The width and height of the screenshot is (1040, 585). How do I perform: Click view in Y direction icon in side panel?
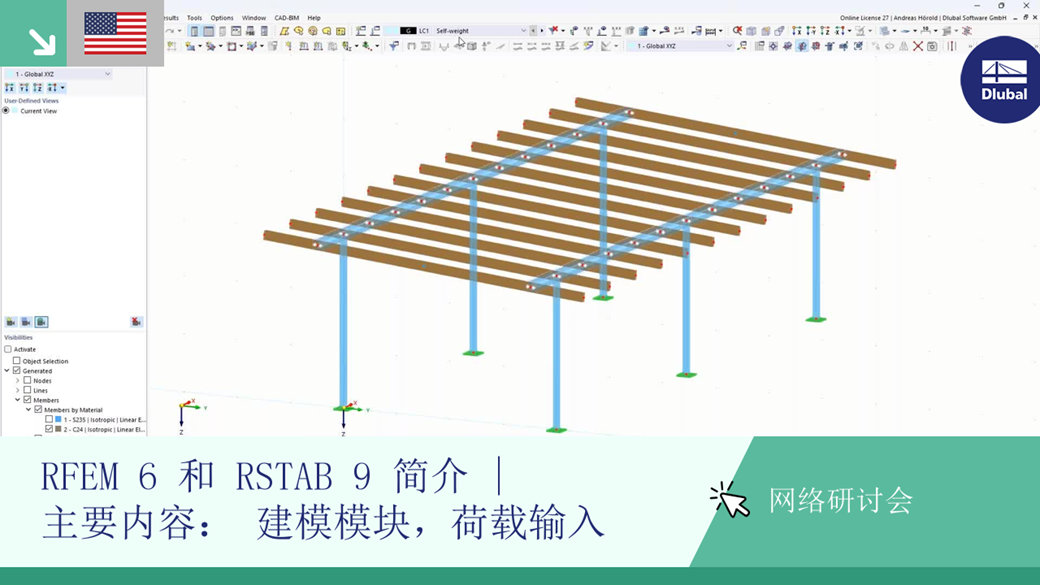(x=24, y=88)
